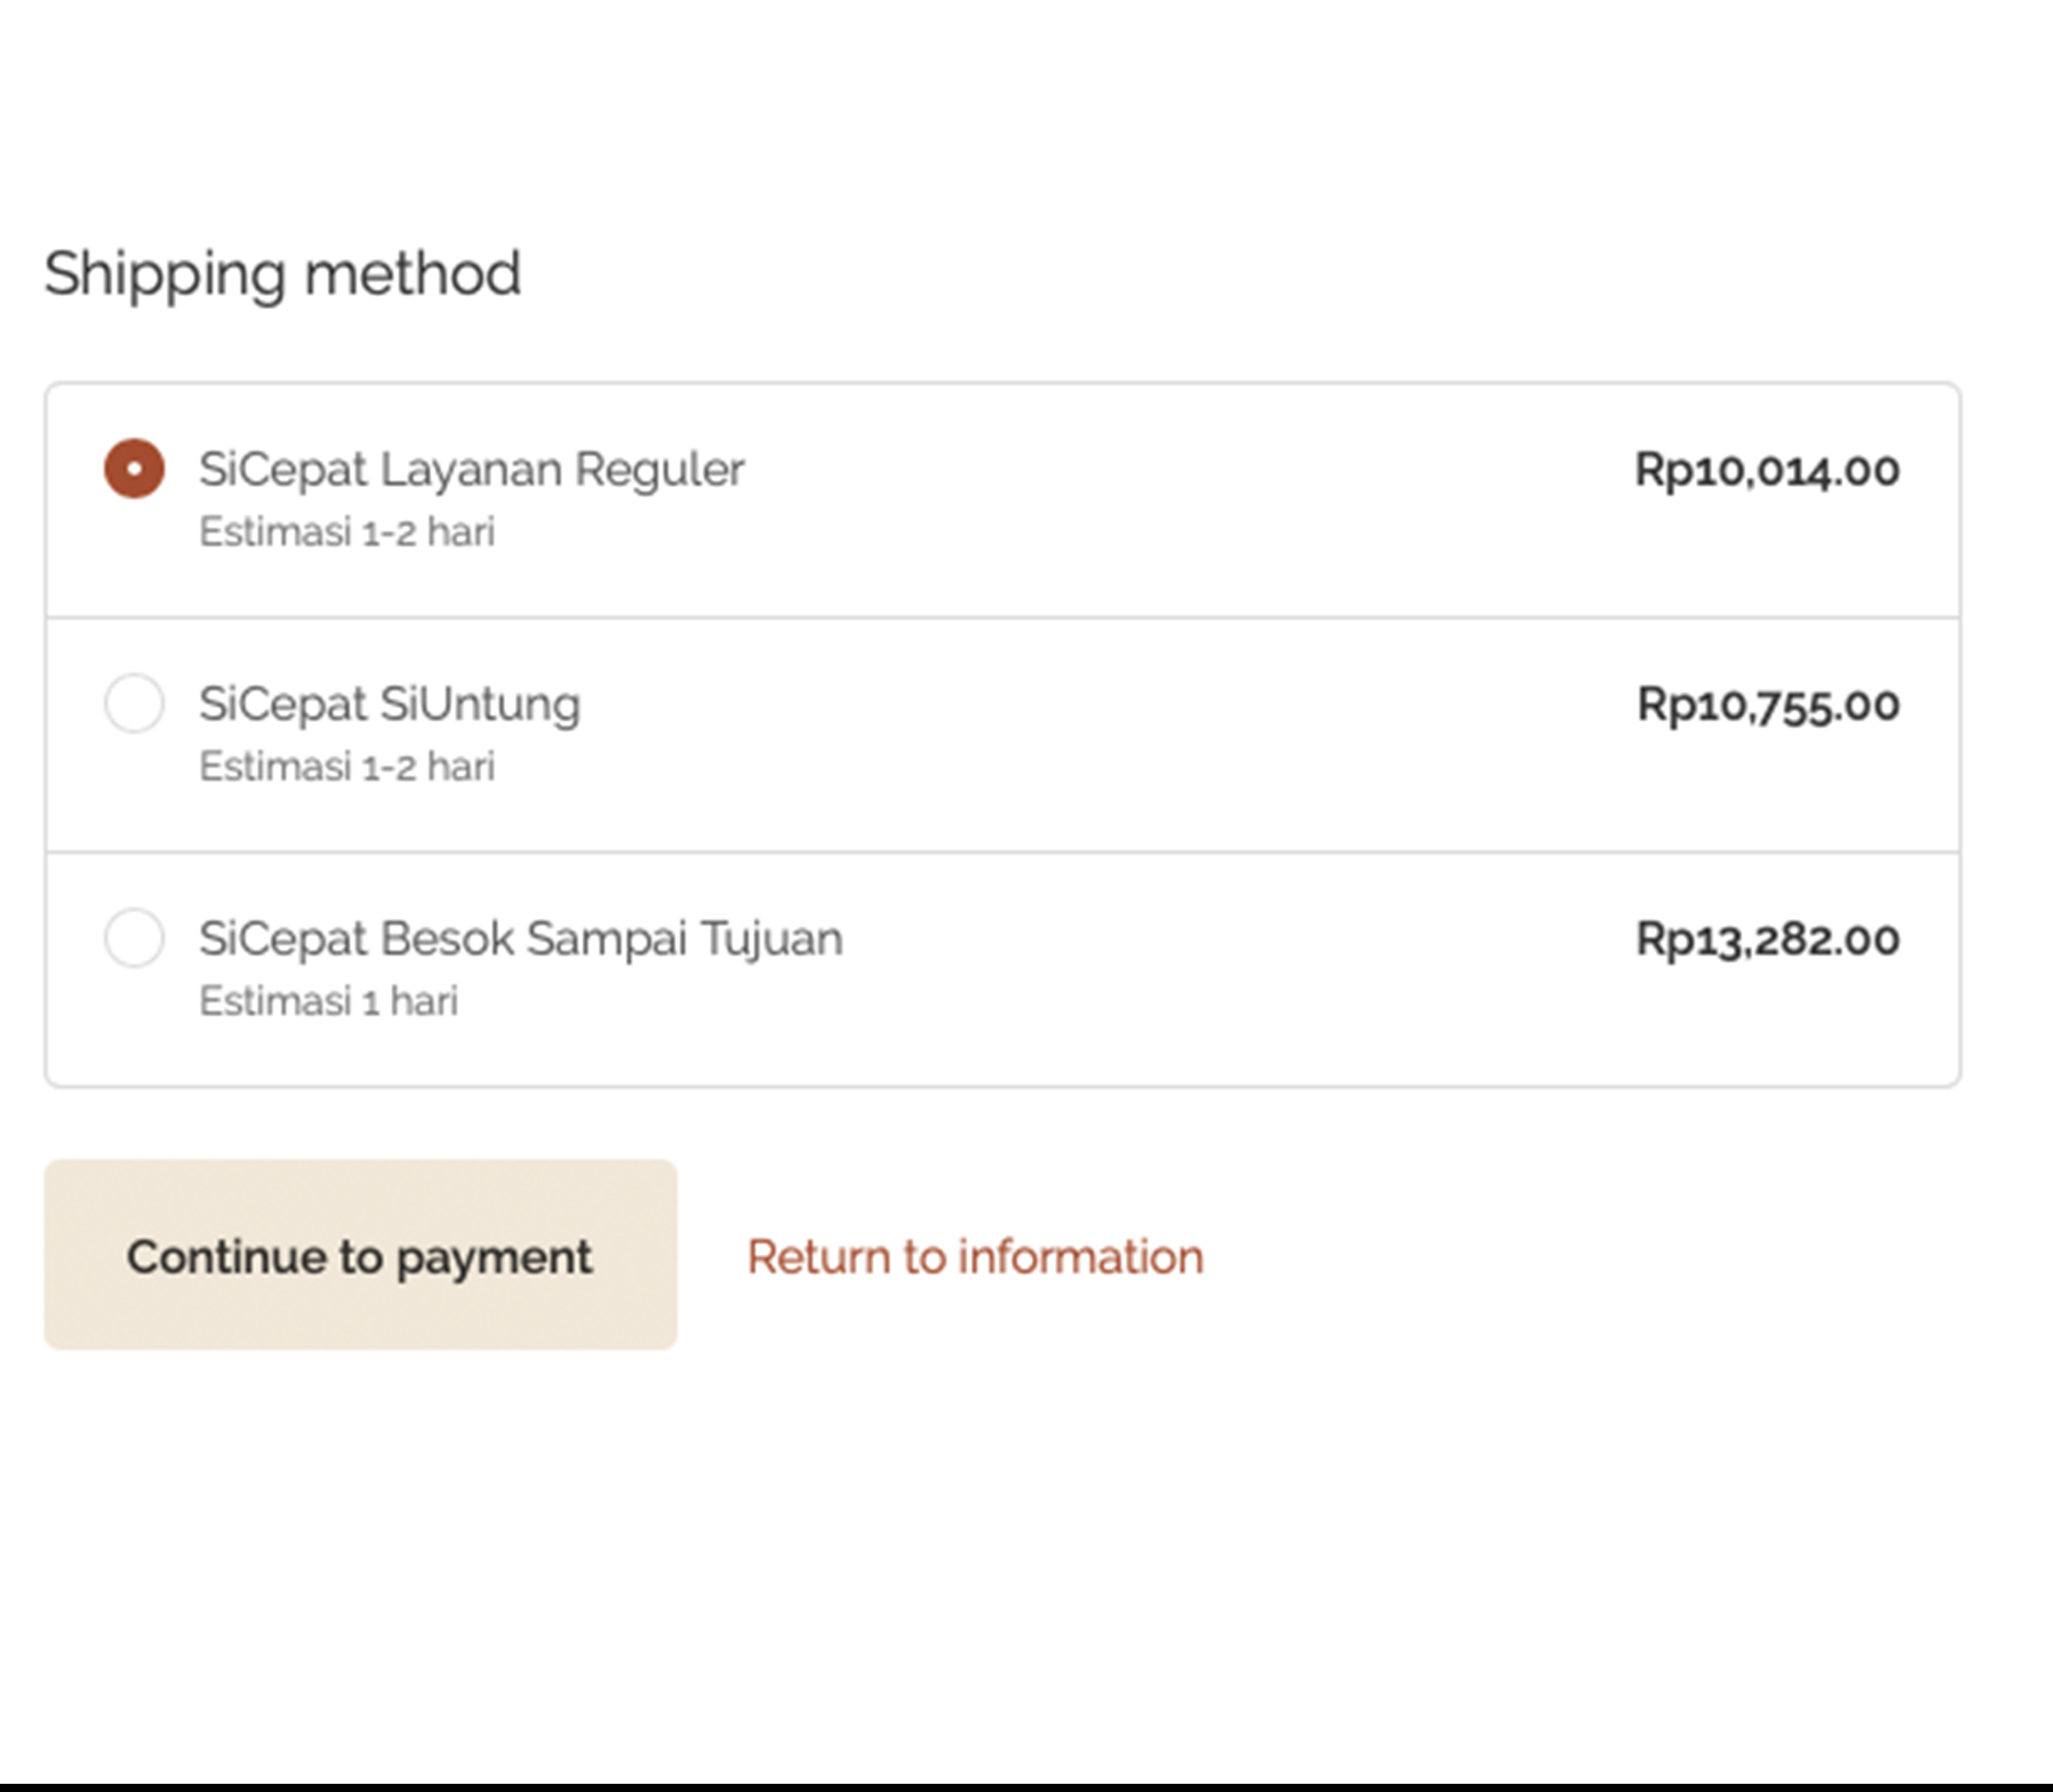Viewport: 2053px width, 1792px height.
Task: Choose the one-day estimated delivery option
Action: click(x=134, y=938)
